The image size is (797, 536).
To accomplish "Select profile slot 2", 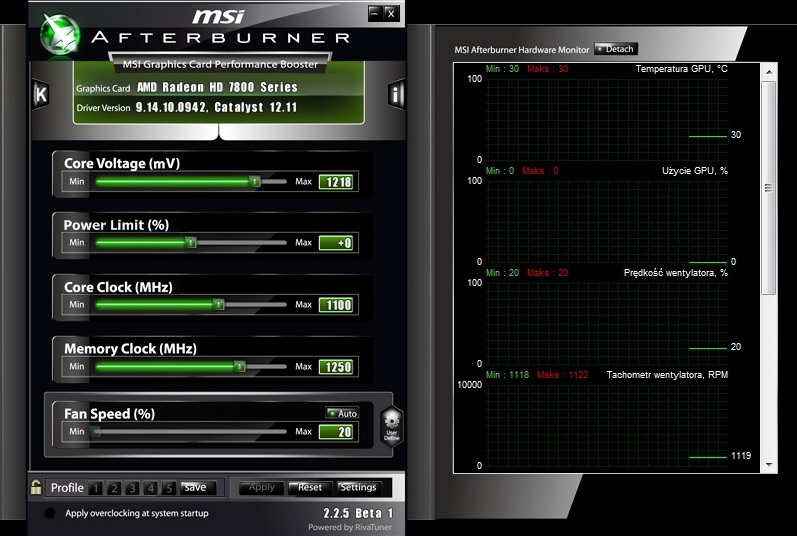I will pyautogui.click(x=114, y=488).
